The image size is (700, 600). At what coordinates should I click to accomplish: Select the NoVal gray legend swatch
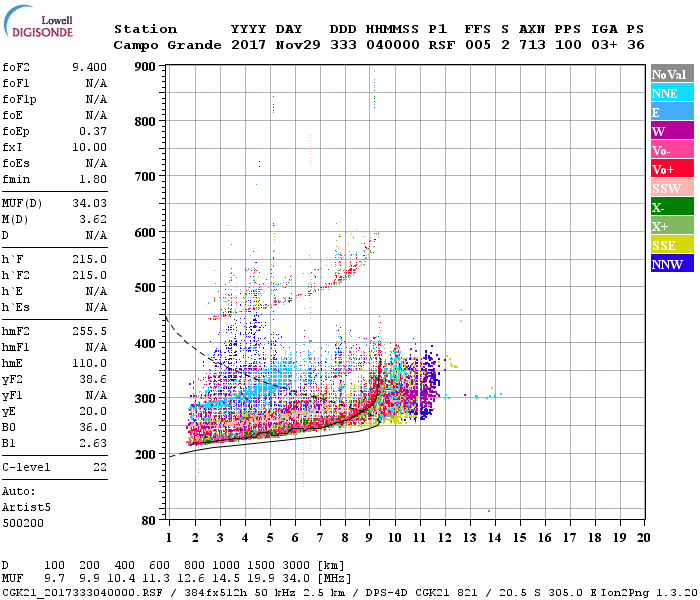pos(672,74)
